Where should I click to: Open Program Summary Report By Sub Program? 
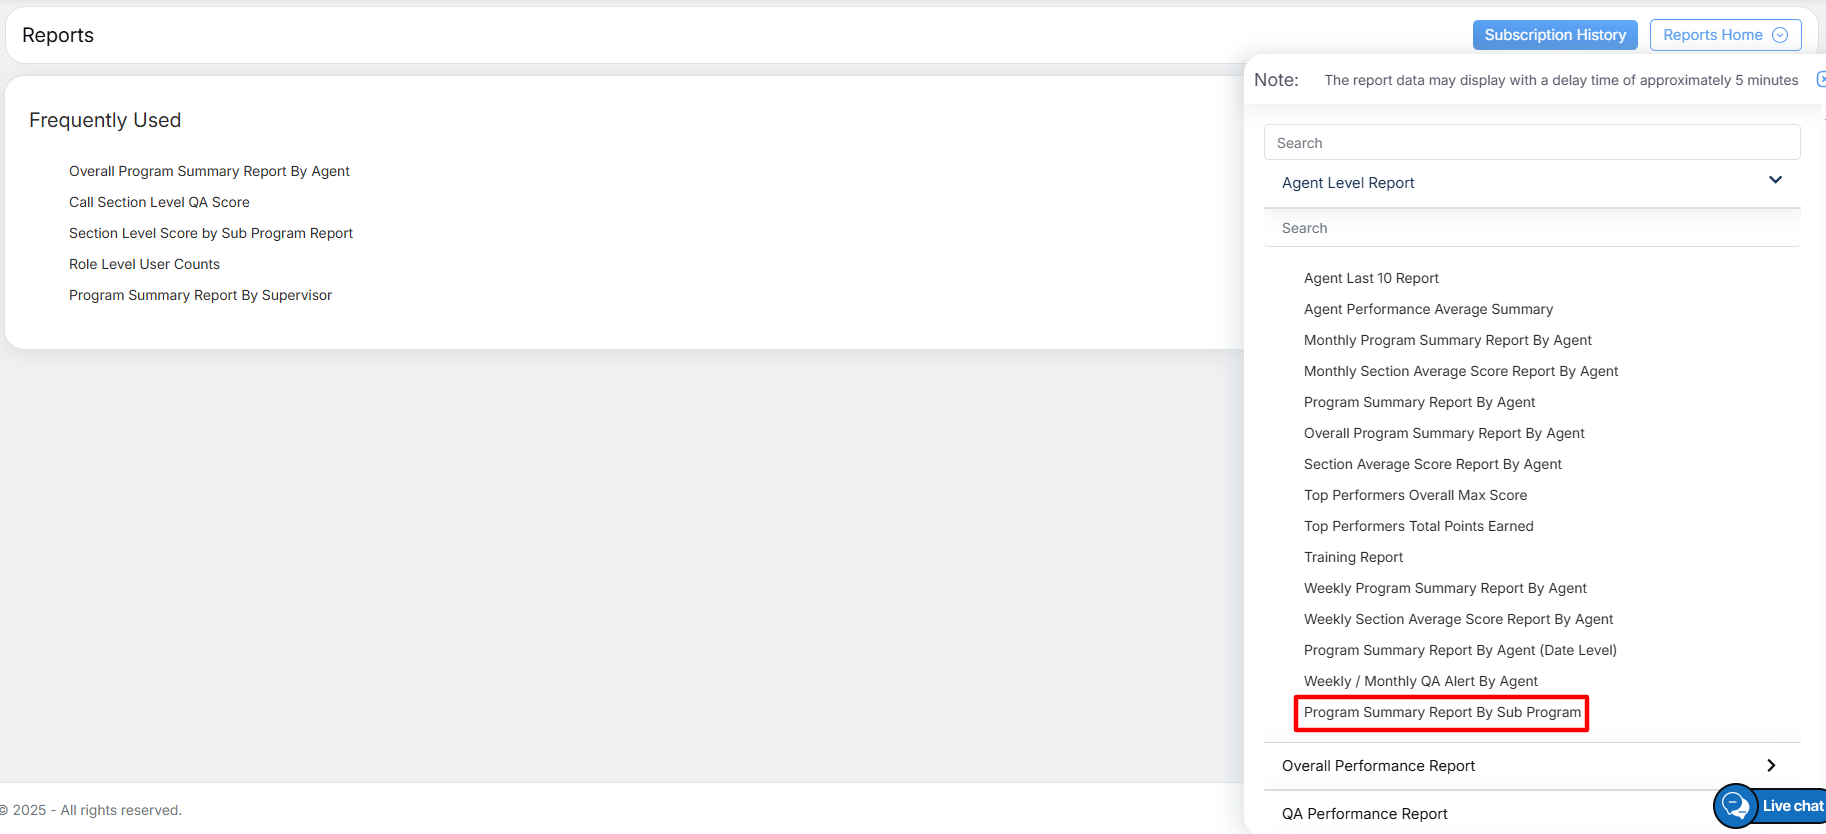click(1442, 713)
